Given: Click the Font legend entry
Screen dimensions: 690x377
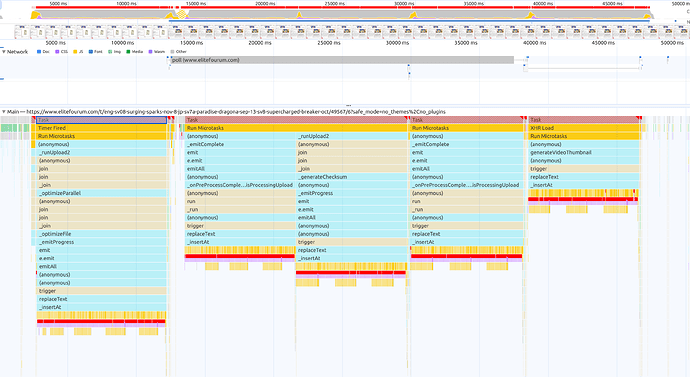Looking at the screenshot, I should pyautogui.click(x=95, y=52).
